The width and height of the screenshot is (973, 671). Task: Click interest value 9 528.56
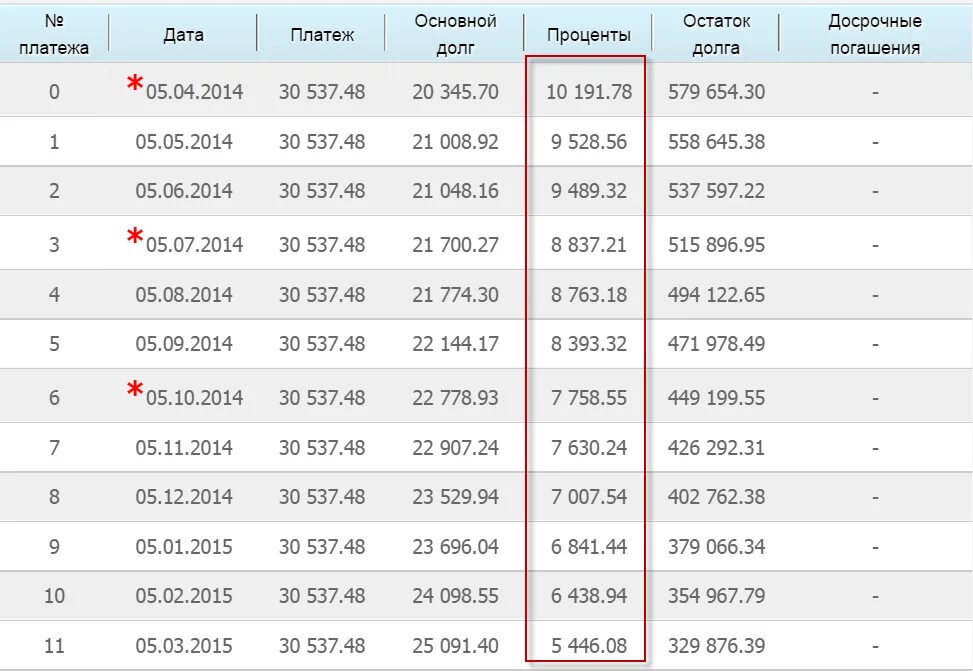tap(589, 142)
